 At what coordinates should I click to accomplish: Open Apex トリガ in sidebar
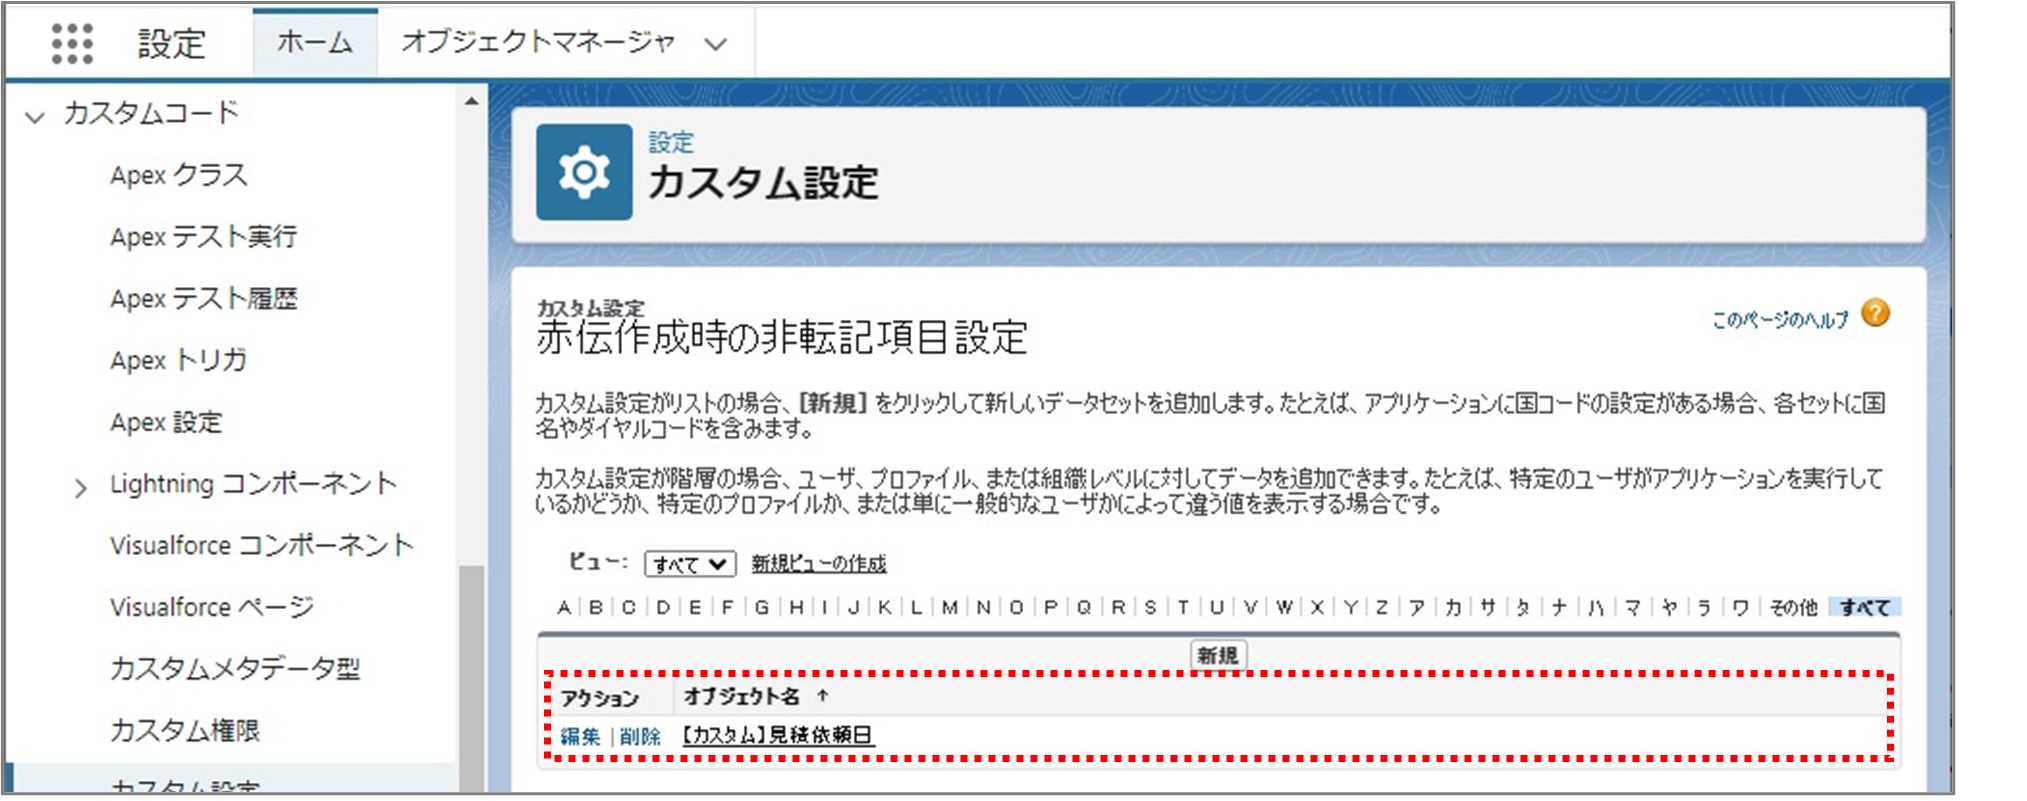pos(179,360)
